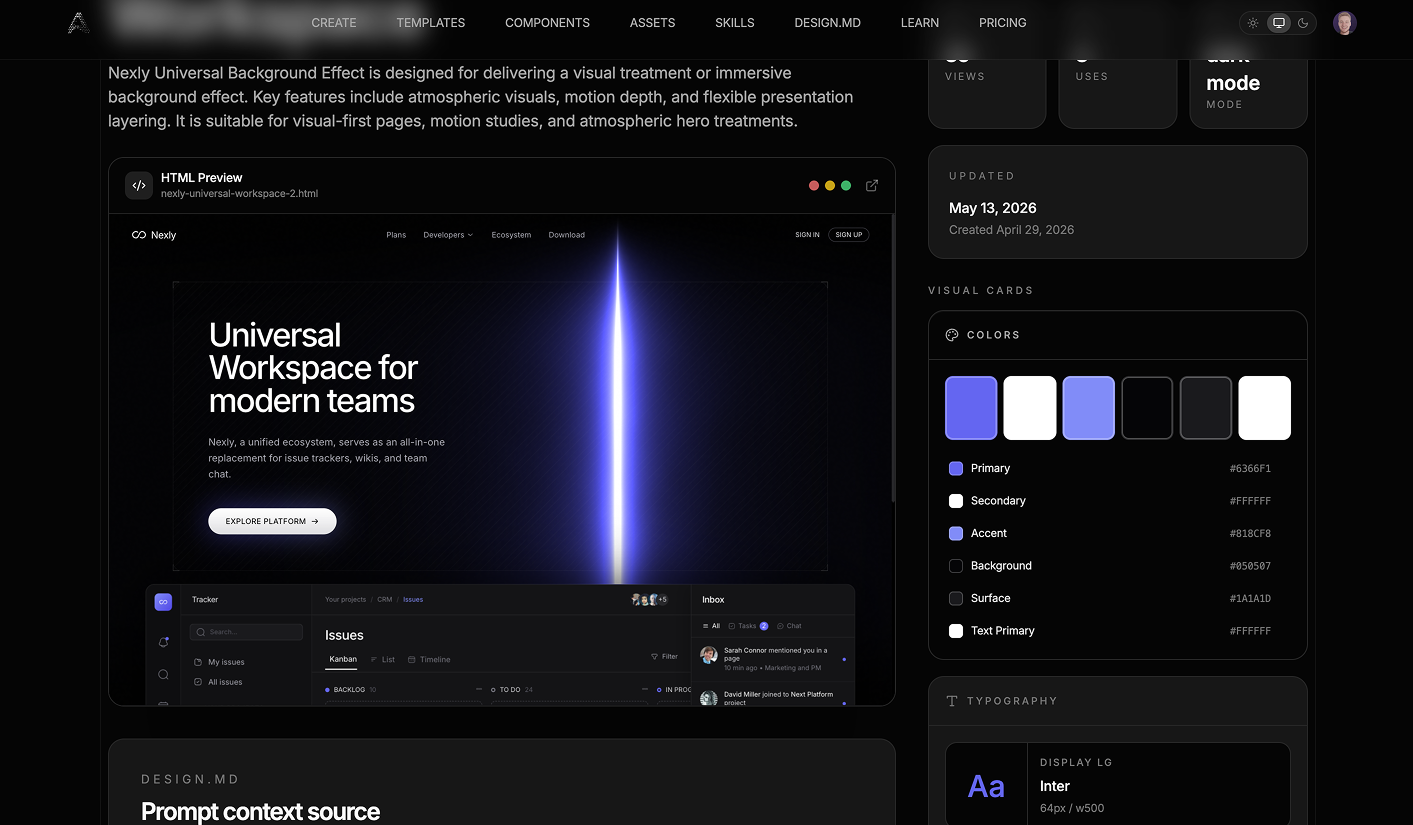Select the large Primary indigo swatch
The height and width of the screenshot is (825, 1413).
971,408
